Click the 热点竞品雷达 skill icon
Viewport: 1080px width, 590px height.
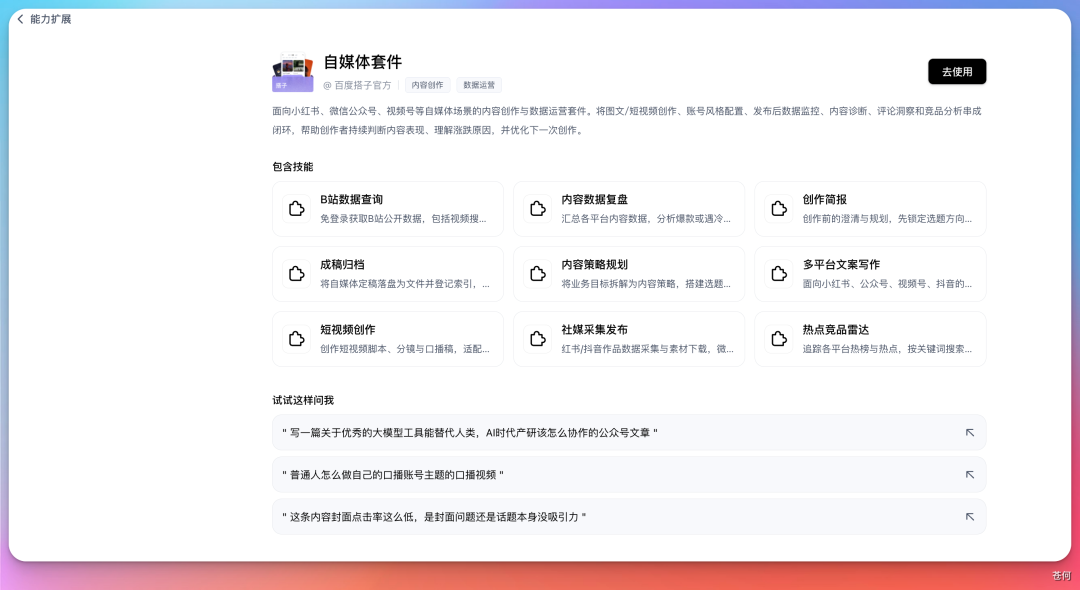point(778,339)
